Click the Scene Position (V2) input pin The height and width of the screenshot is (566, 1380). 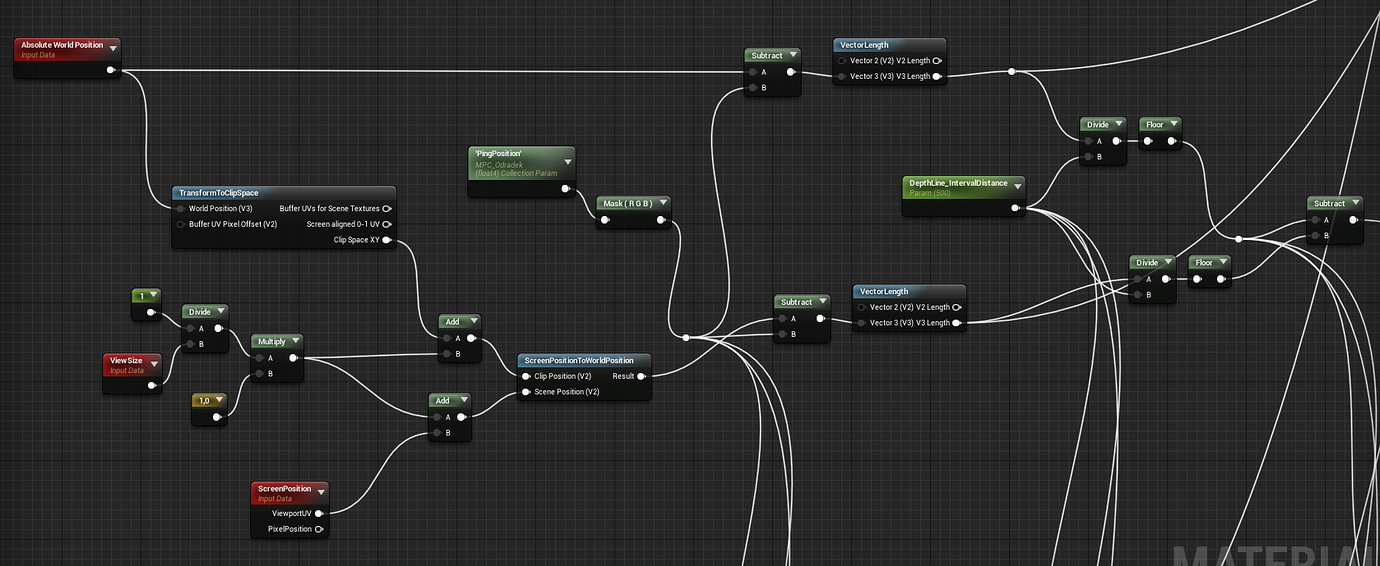tap(526, 392)
